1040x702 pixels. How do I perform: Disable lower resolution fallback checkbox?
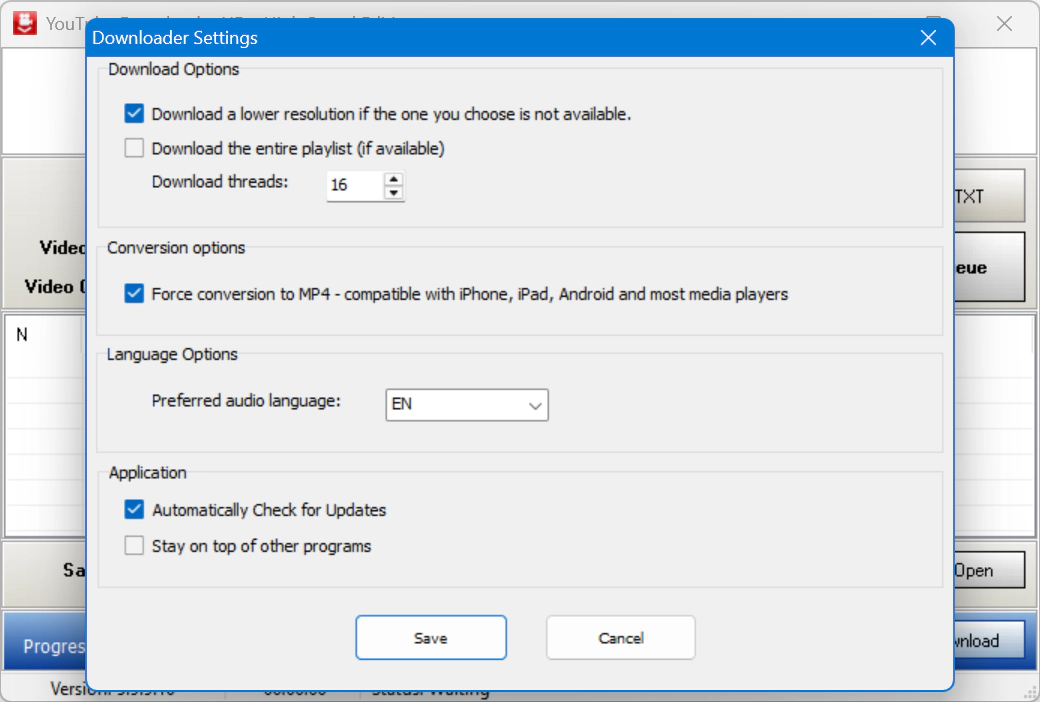(x=134, y=114)
